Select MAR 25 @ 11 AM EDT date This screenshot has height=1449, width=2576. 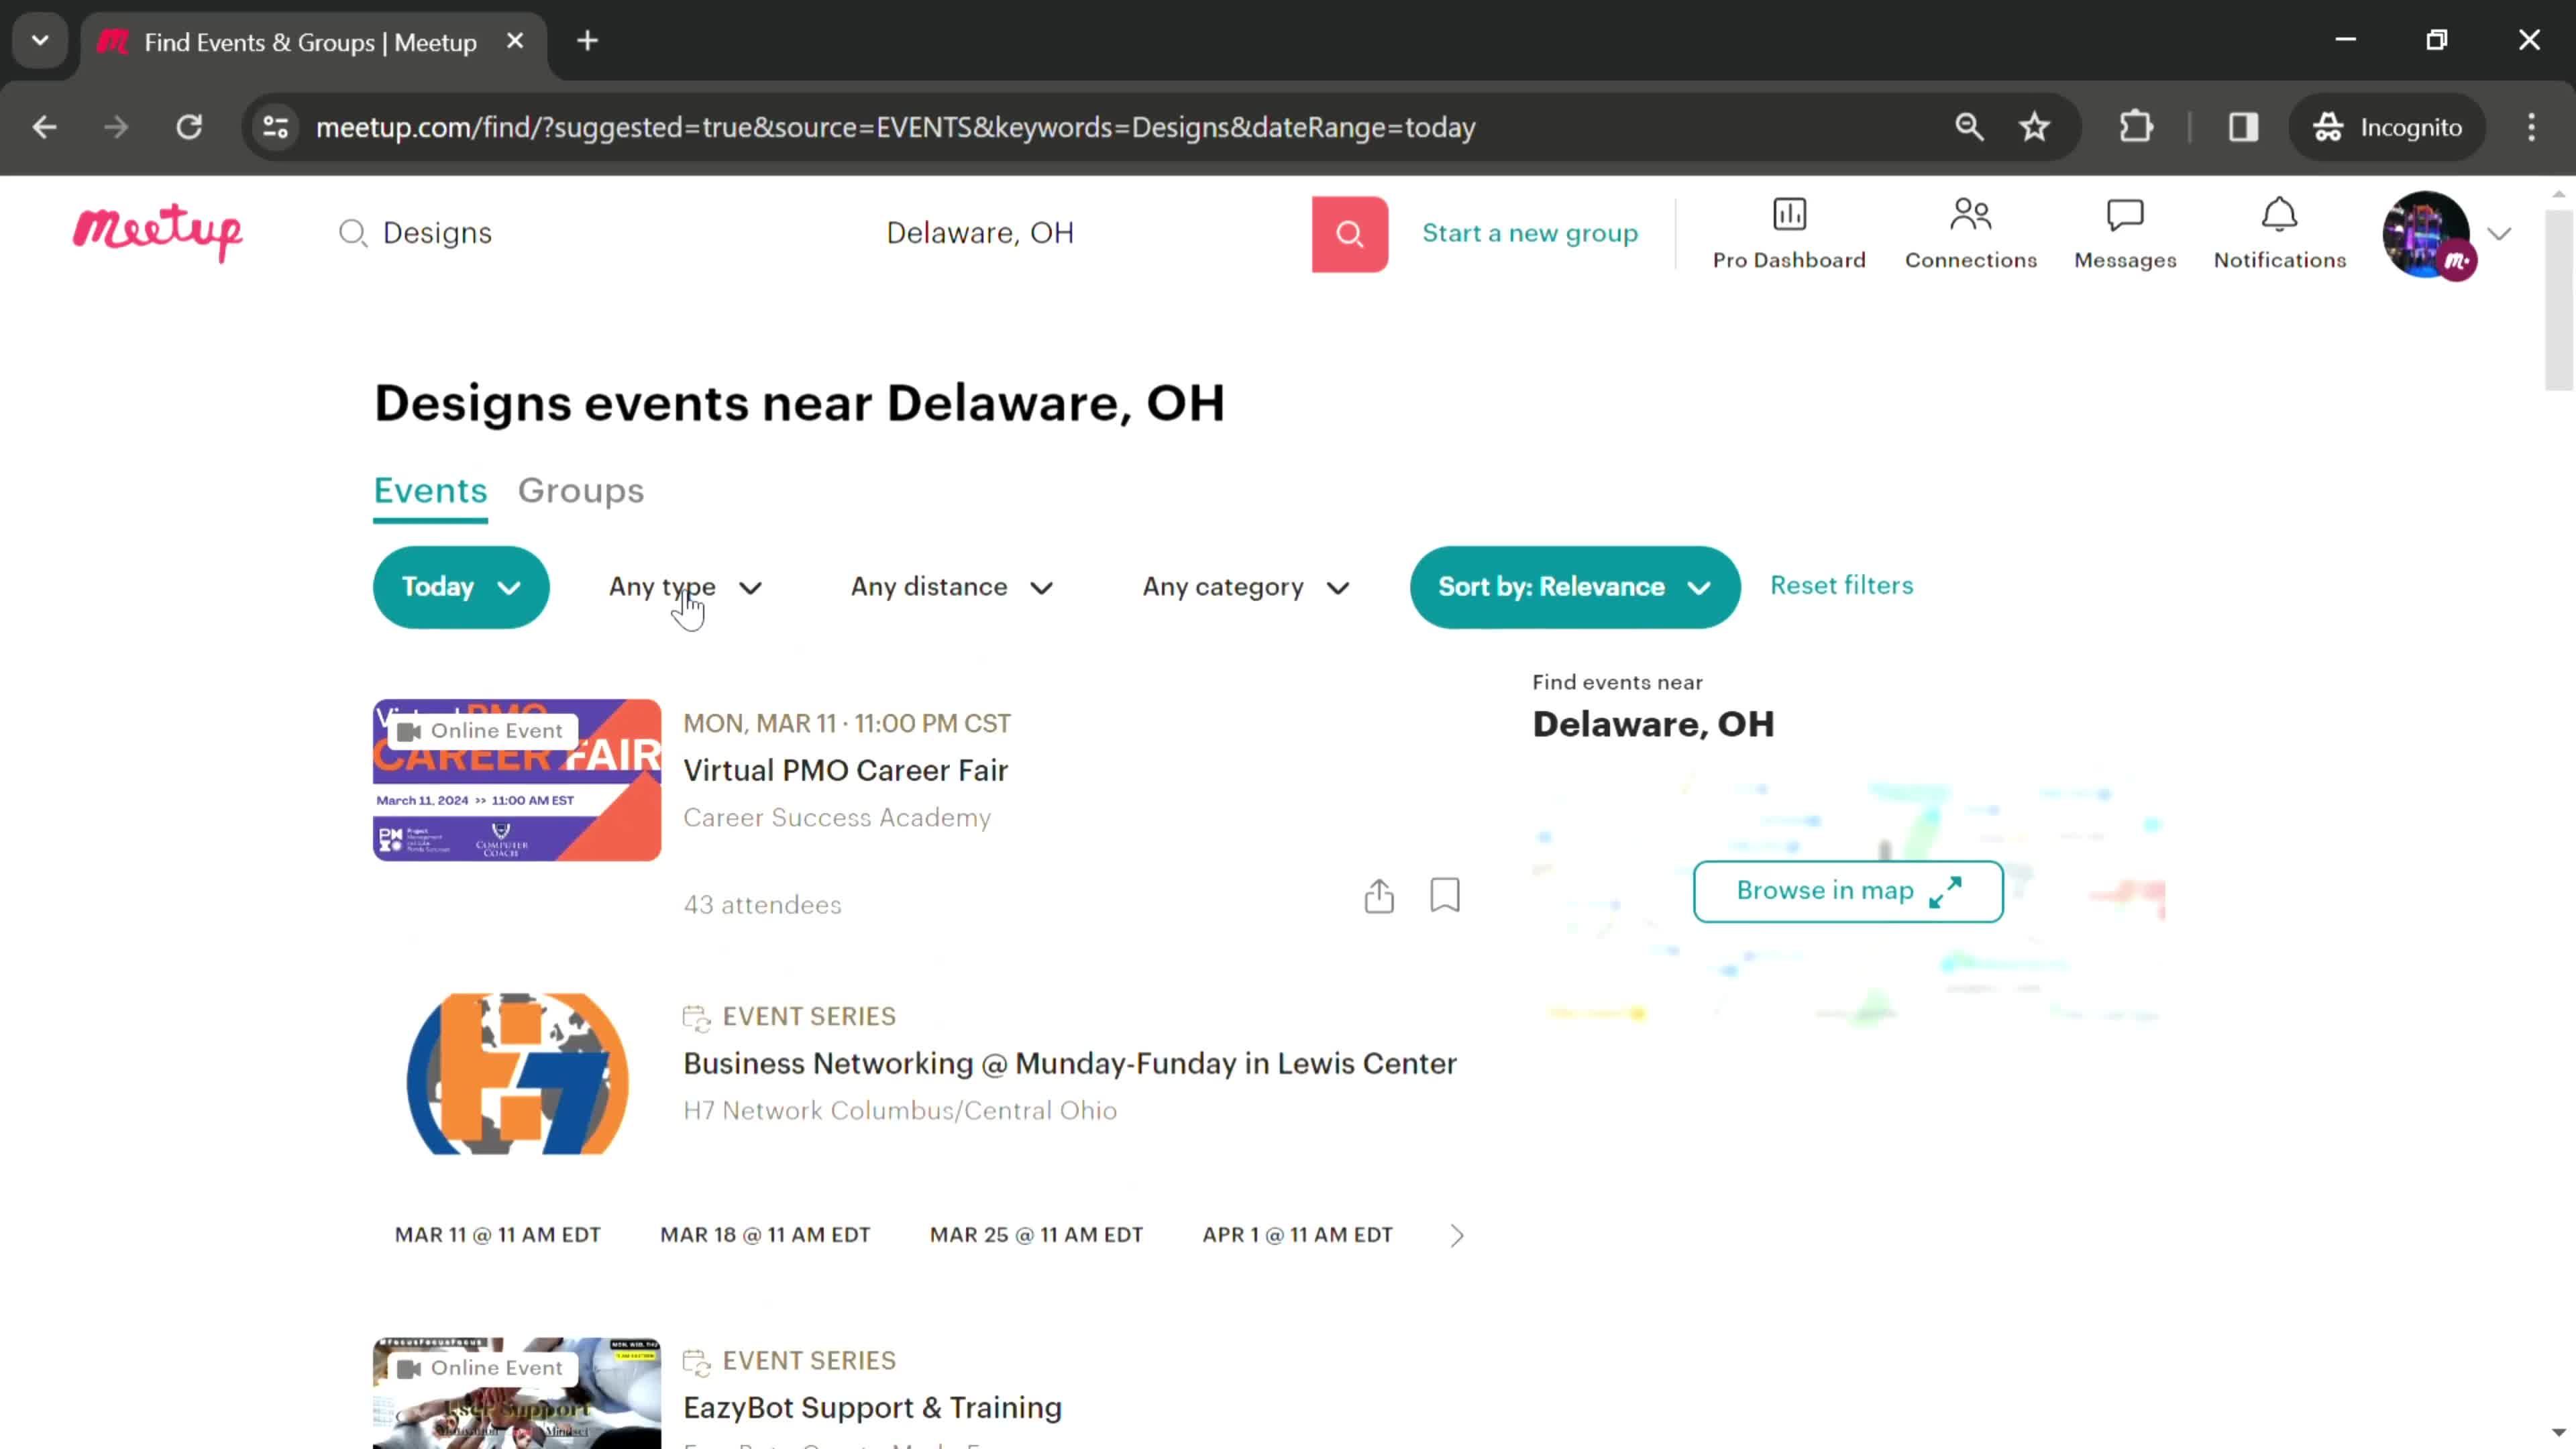click(1036, 1235)
